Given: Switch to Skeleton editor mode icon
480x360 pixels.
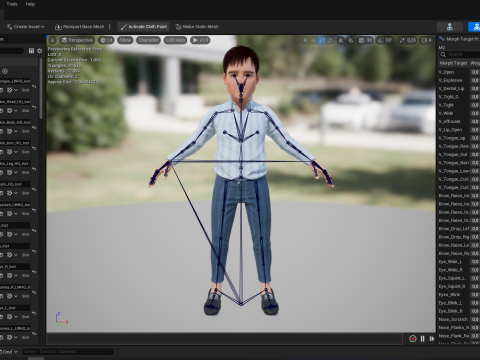Looking at the screenshot, I should tap(450, 27).
